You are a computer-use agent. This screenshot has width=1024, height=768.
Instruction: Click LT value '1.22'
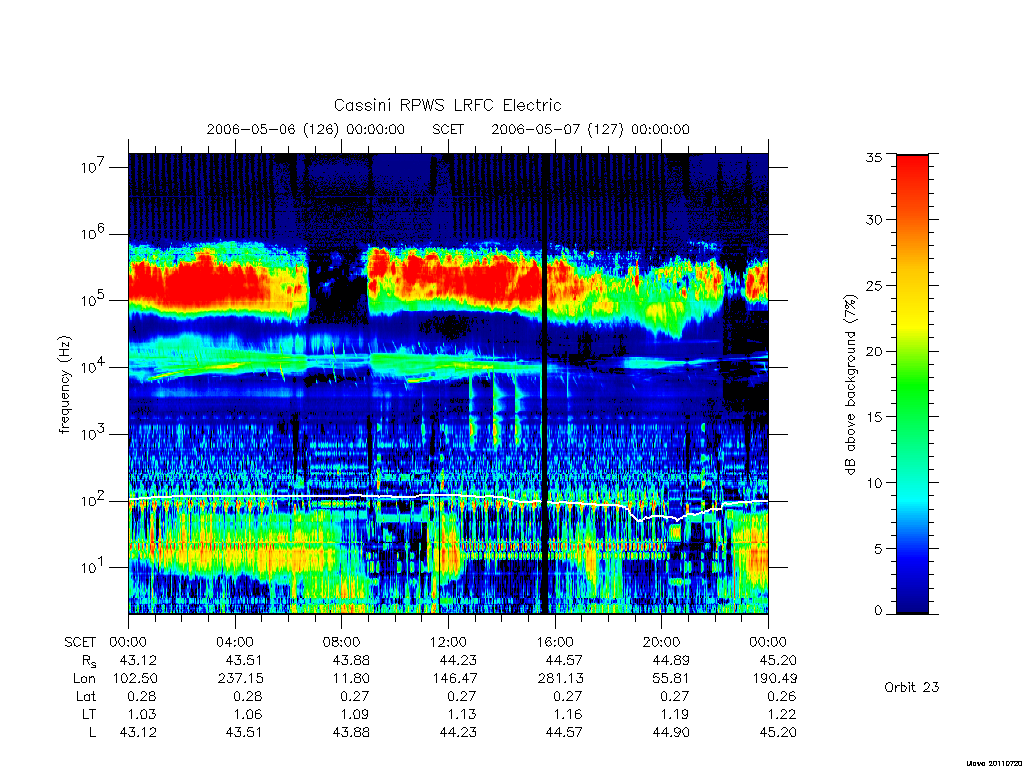[783, 714]
